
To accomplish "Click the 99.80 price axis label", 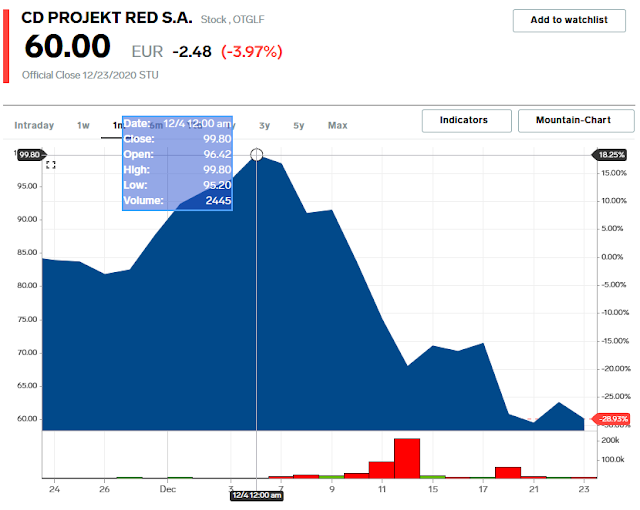I will pyautogui.click(x=30, y=155).
